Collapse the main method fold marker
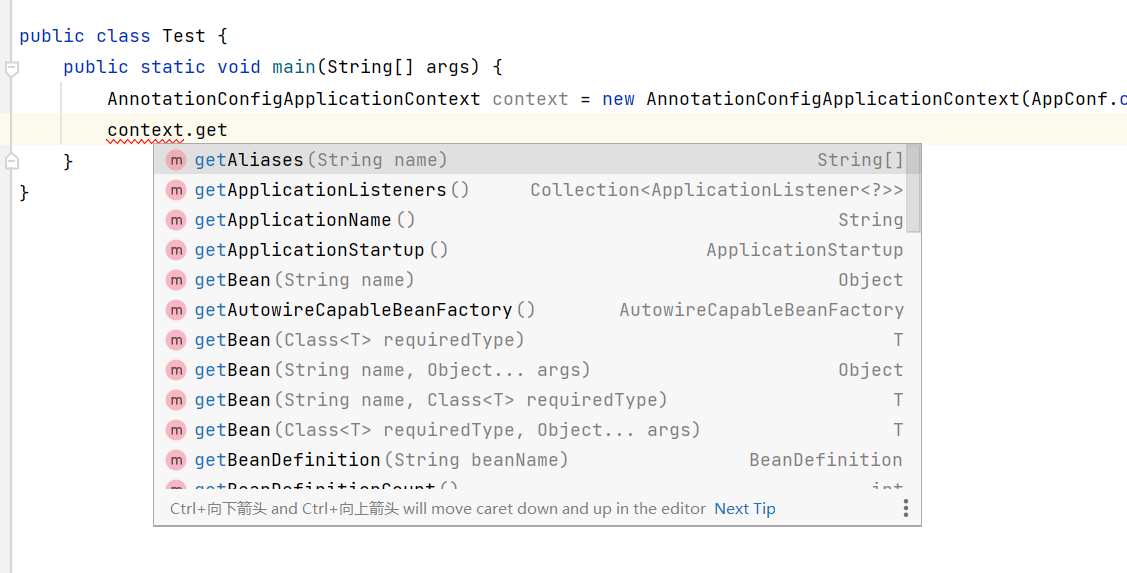This screenshot has width=1127, height=573. (x=12, y=68)
